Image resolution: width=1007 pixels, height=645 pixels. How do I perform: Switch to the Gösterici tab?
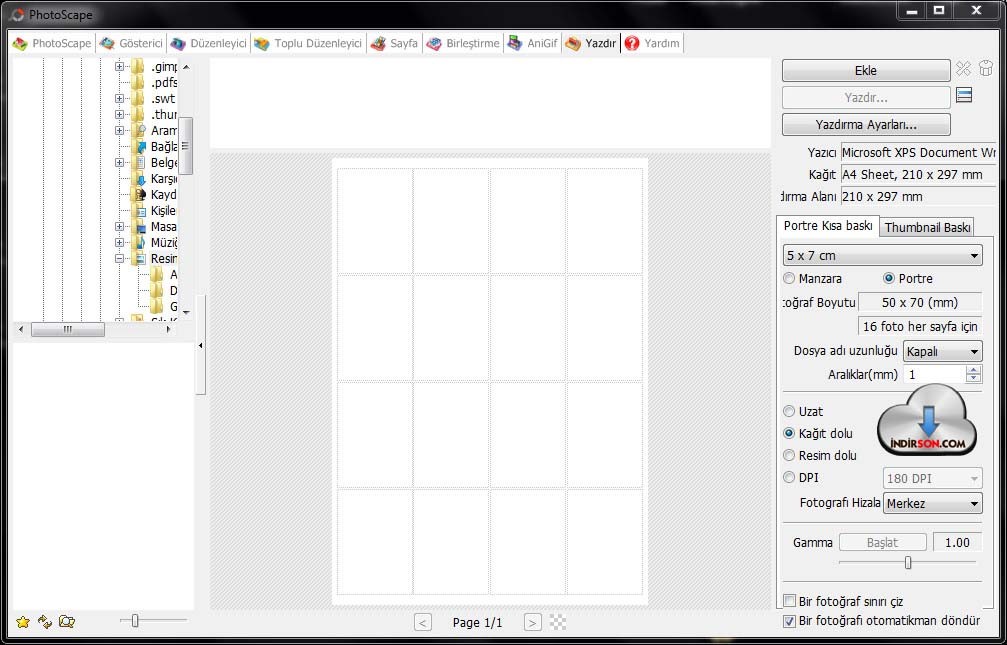point(131,44)
